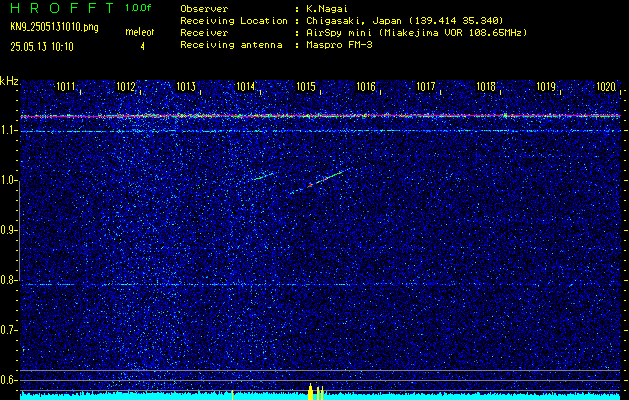Click the 1.1 frequency axis label
629x400 pixels.
pos(7,130)
